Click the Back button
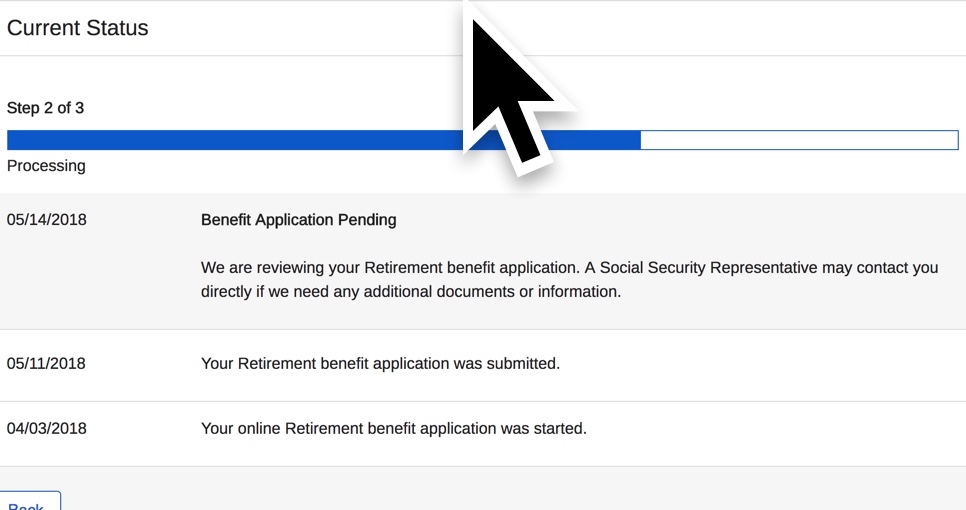Screen dimensions: 966x510 click(x=30, y=501)
